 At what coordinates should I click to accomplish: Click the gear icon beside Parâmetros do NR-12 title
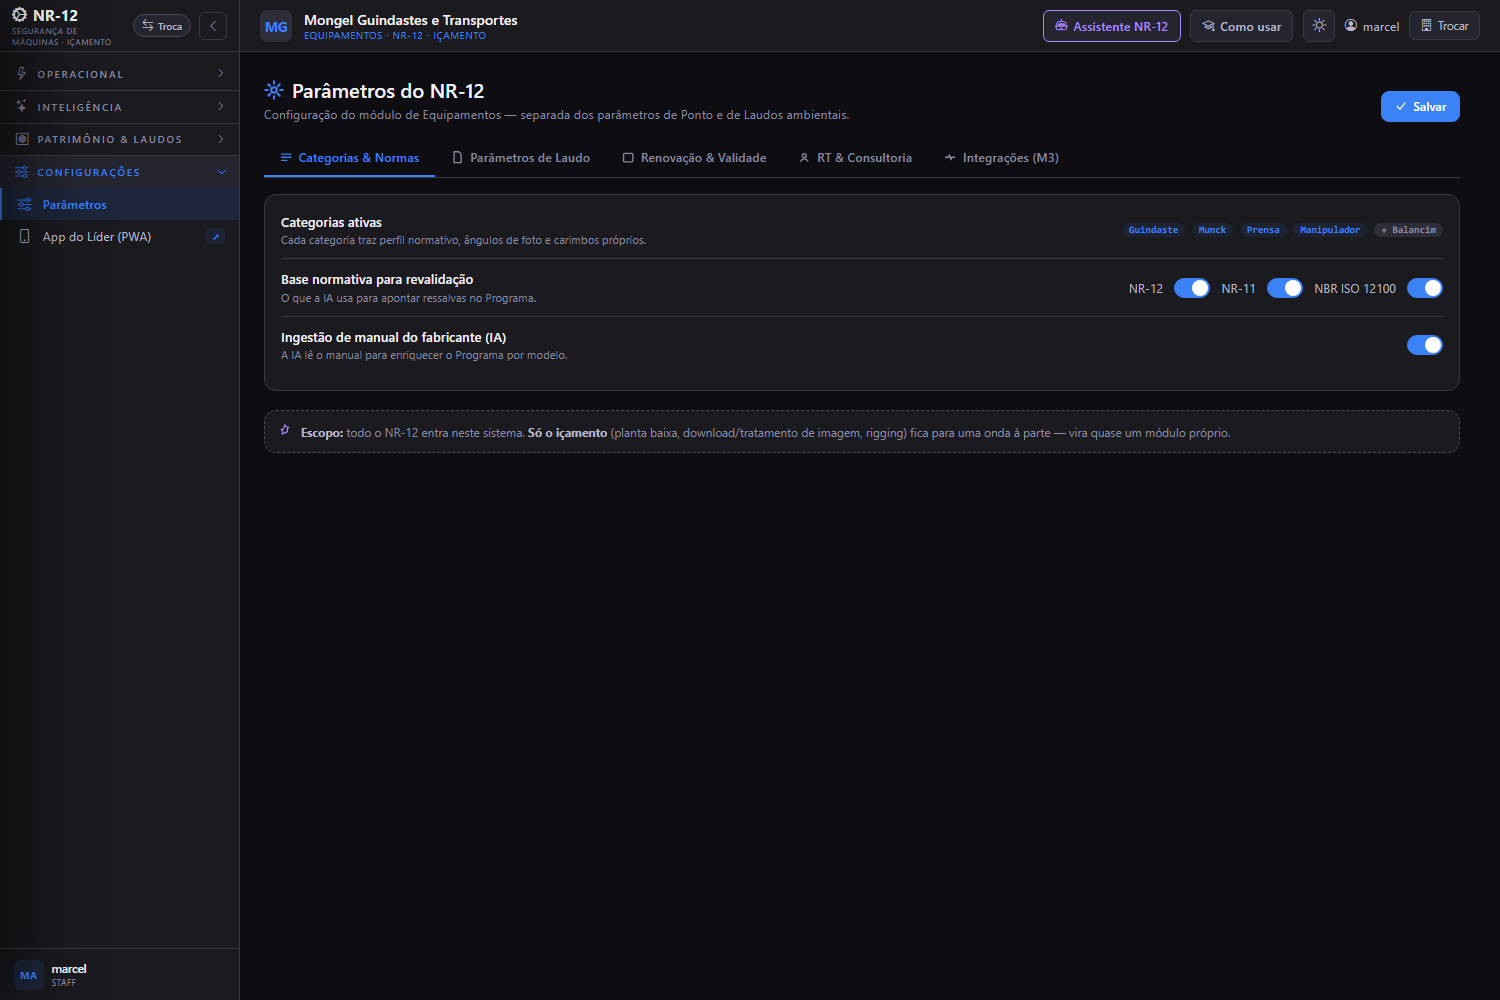click(x=274, y=90)
